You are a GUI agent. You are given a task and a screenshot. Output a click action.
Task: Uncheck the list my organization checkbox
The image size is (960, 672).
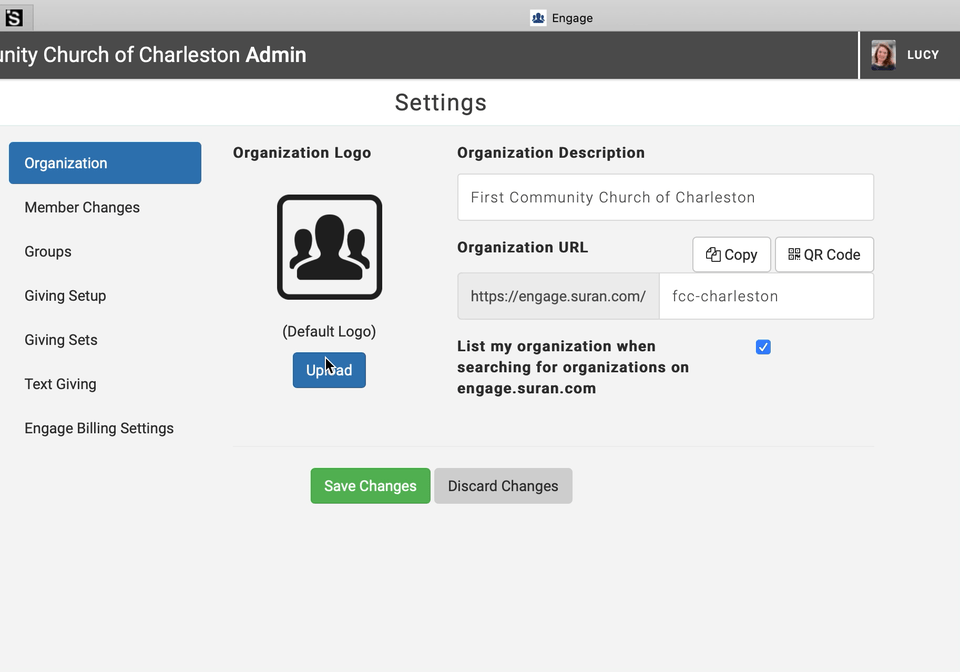coord(763,347)
